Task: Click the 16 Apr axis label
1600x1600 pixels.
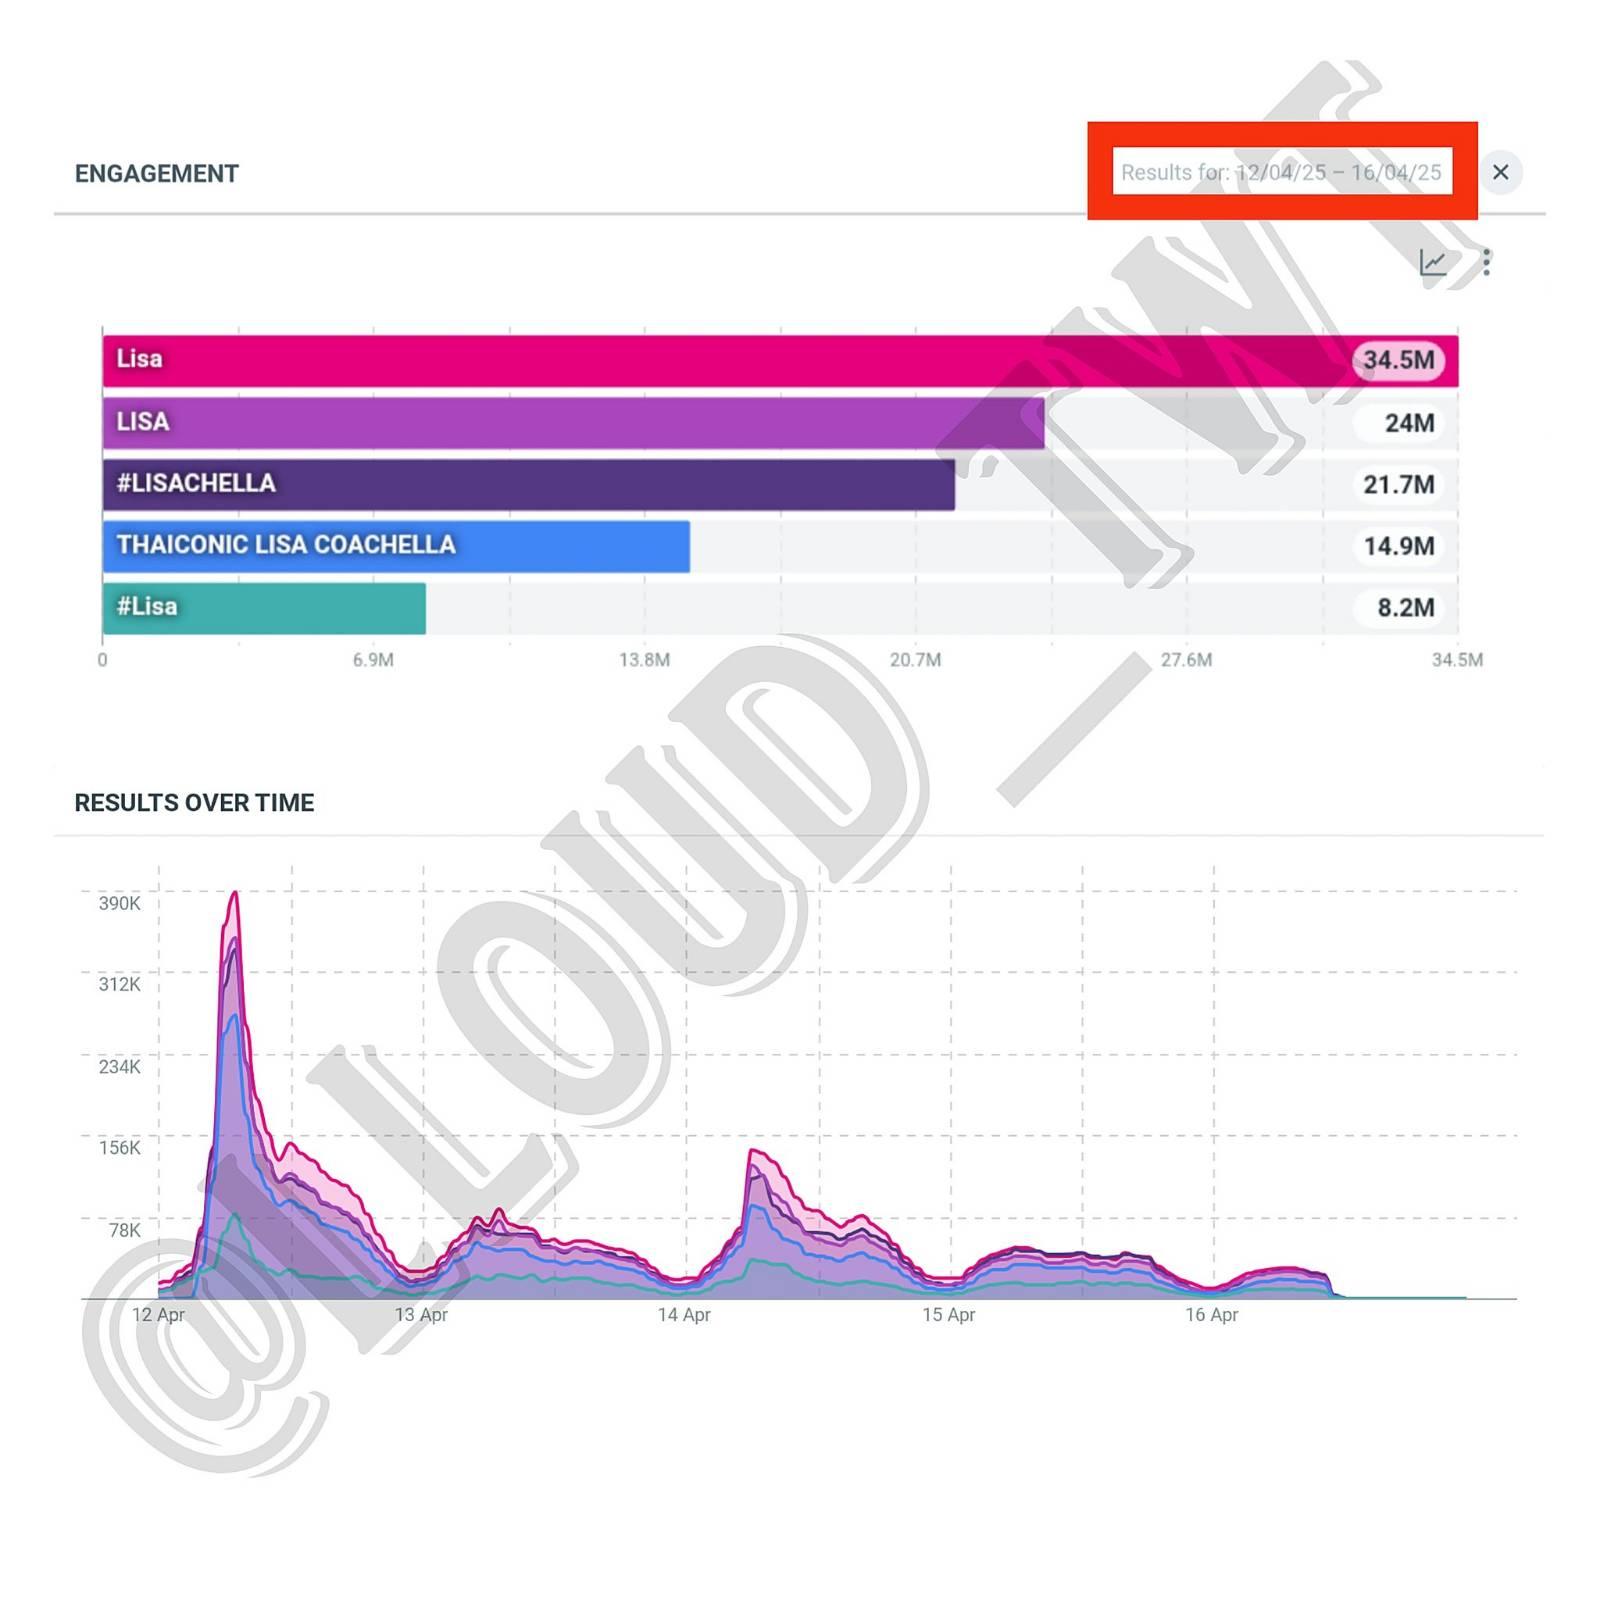Action: coord(1211,1314)
